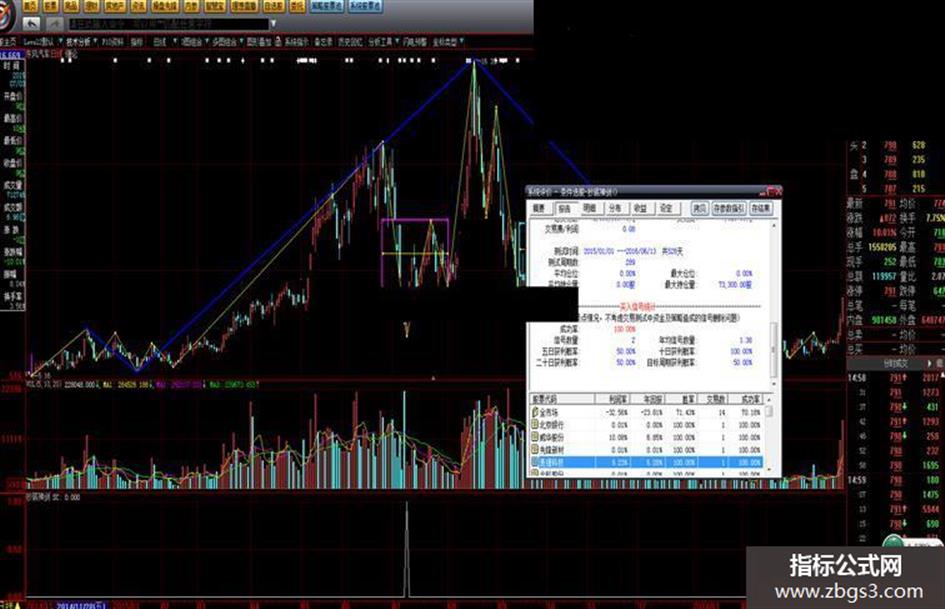Open the dropdown beside the command input
Image resolution: width=945 pixels, height=609 pixels.
[274, 24]
